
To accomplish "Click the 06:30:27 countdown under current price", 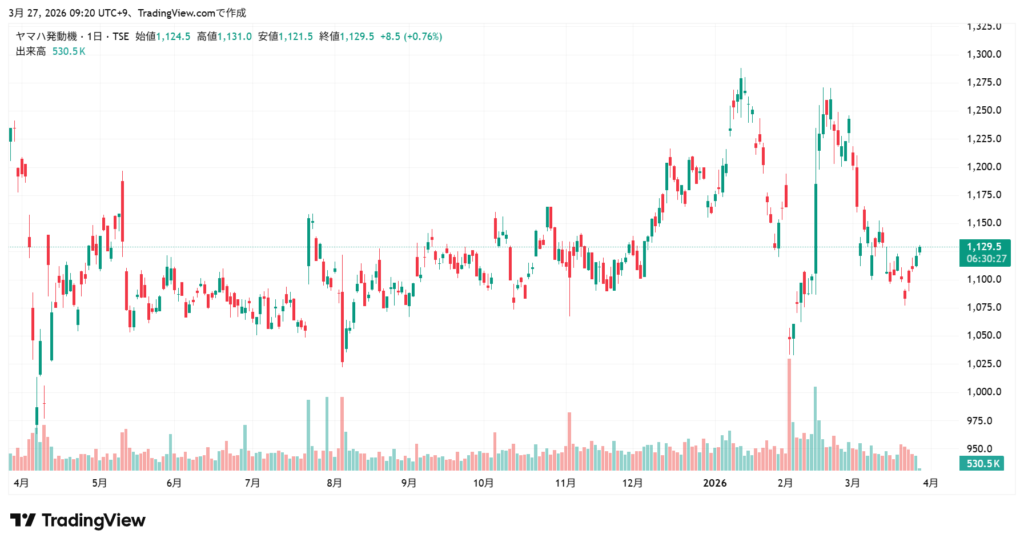I will point(984,258).
